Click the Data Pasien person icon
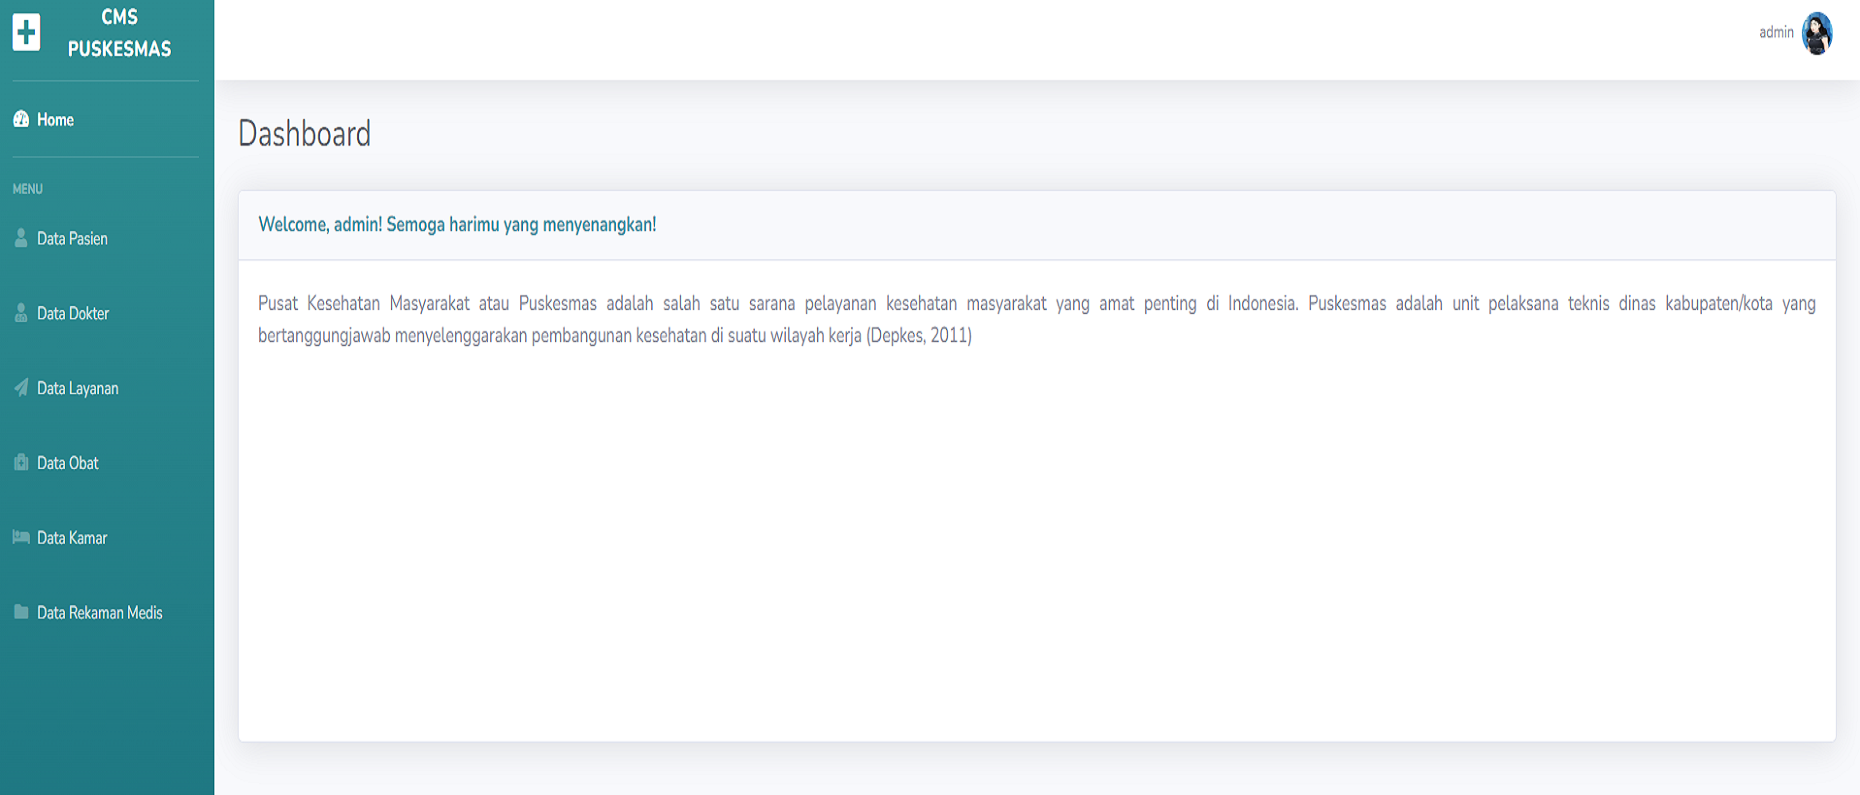 click(21, 238)
